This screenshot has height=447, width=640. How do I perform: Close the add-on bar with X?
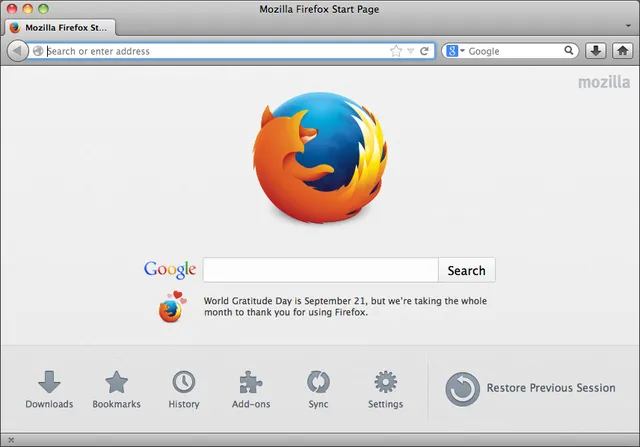(x=11, y=440)
